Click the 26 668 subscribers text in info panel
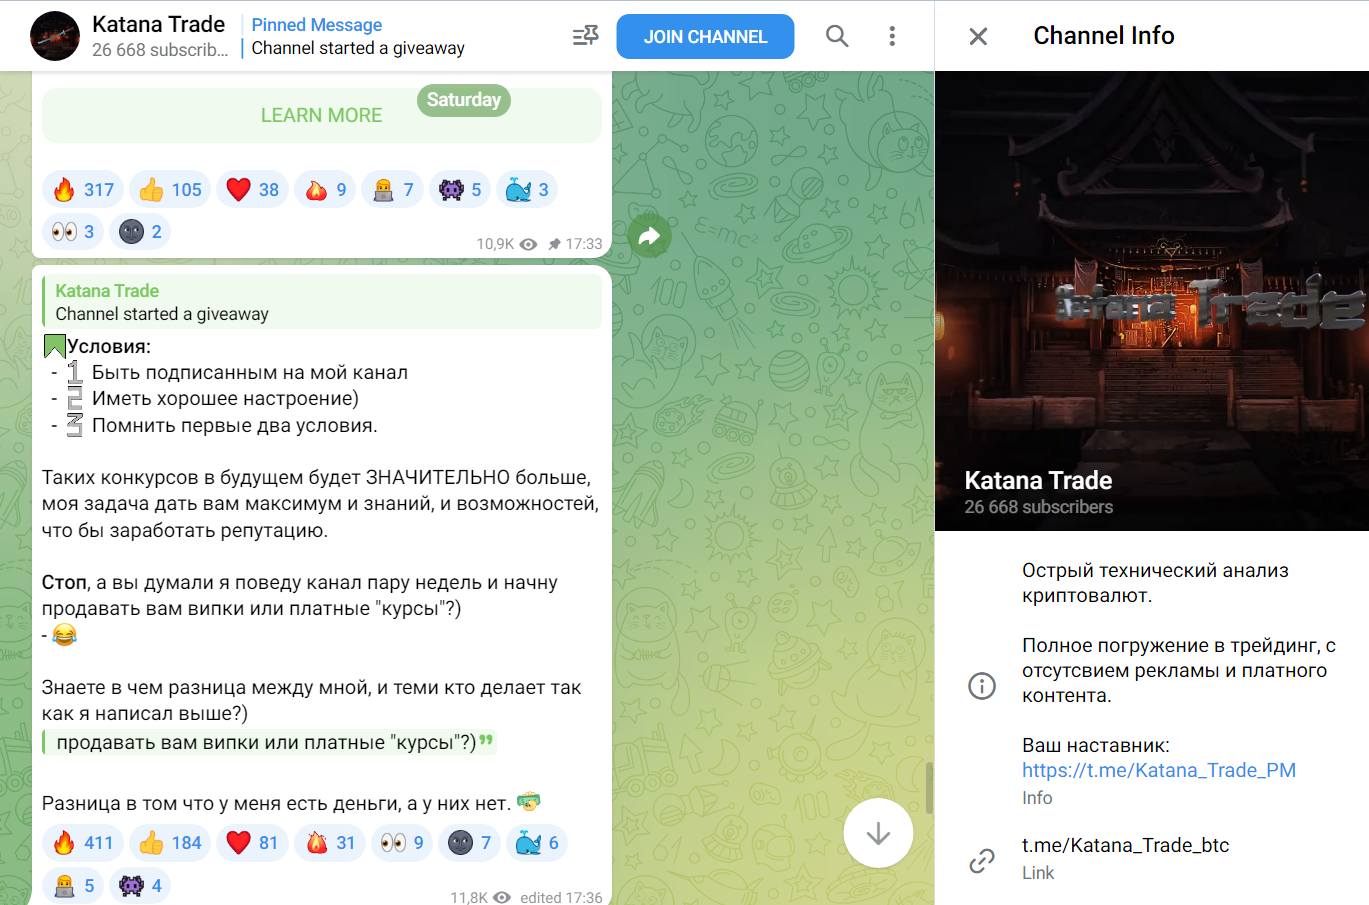Image resolution: width=1369 pixels, height=905 pixels. click(1038, 507)
